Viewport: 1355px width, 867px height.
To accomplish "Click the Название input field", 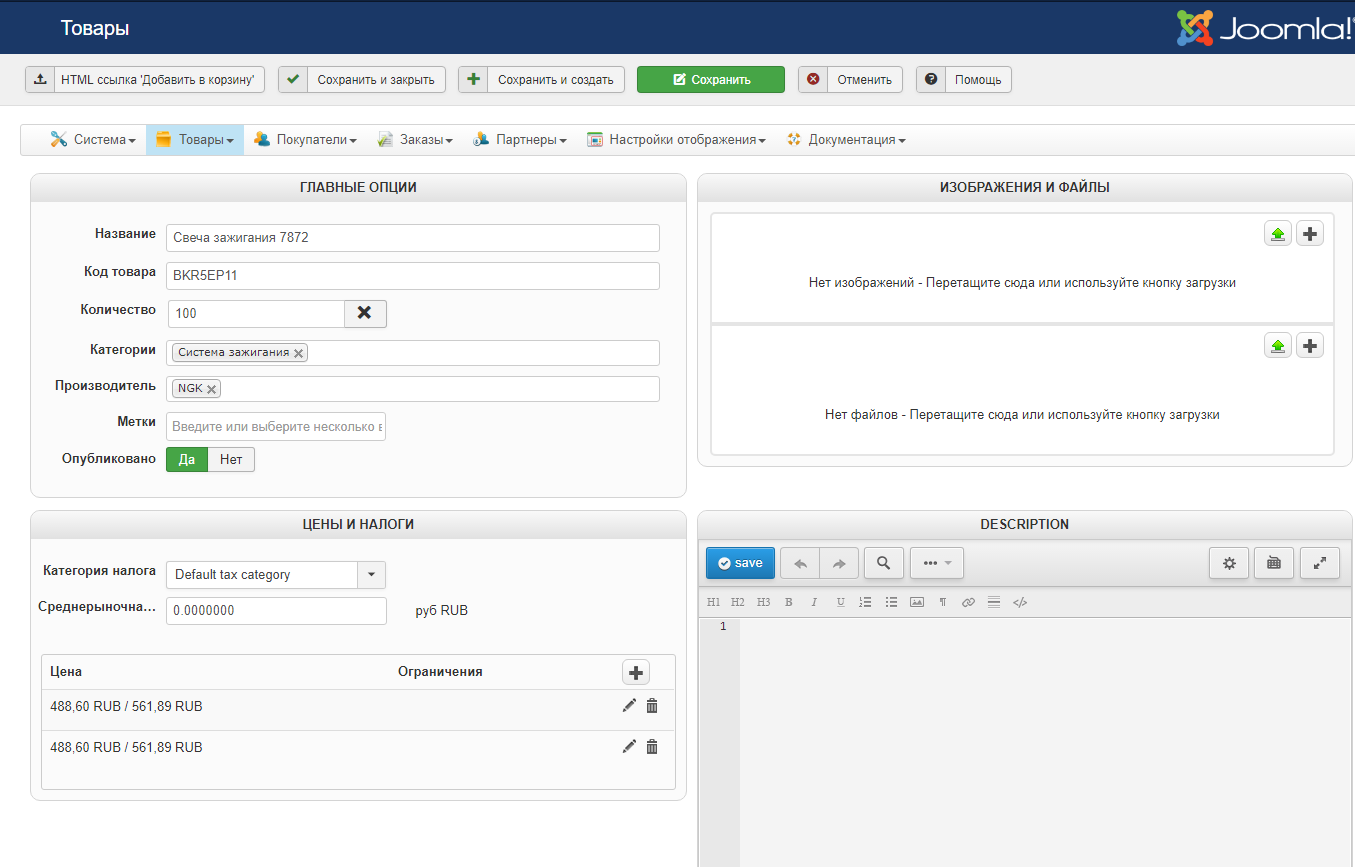I will coord(412,238).
